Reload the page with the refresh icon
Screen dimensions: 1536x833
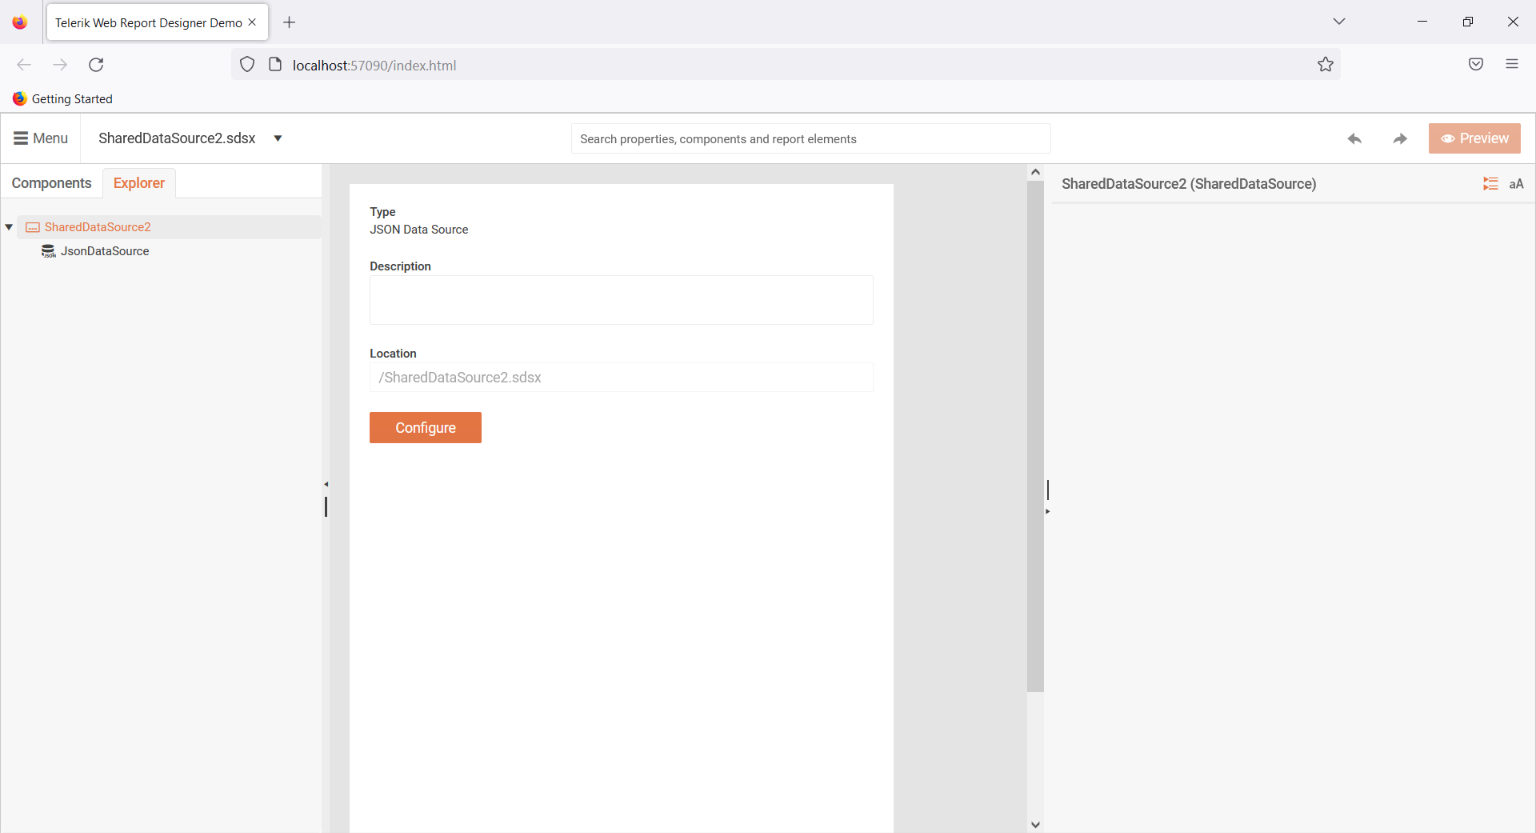[95, 64]
